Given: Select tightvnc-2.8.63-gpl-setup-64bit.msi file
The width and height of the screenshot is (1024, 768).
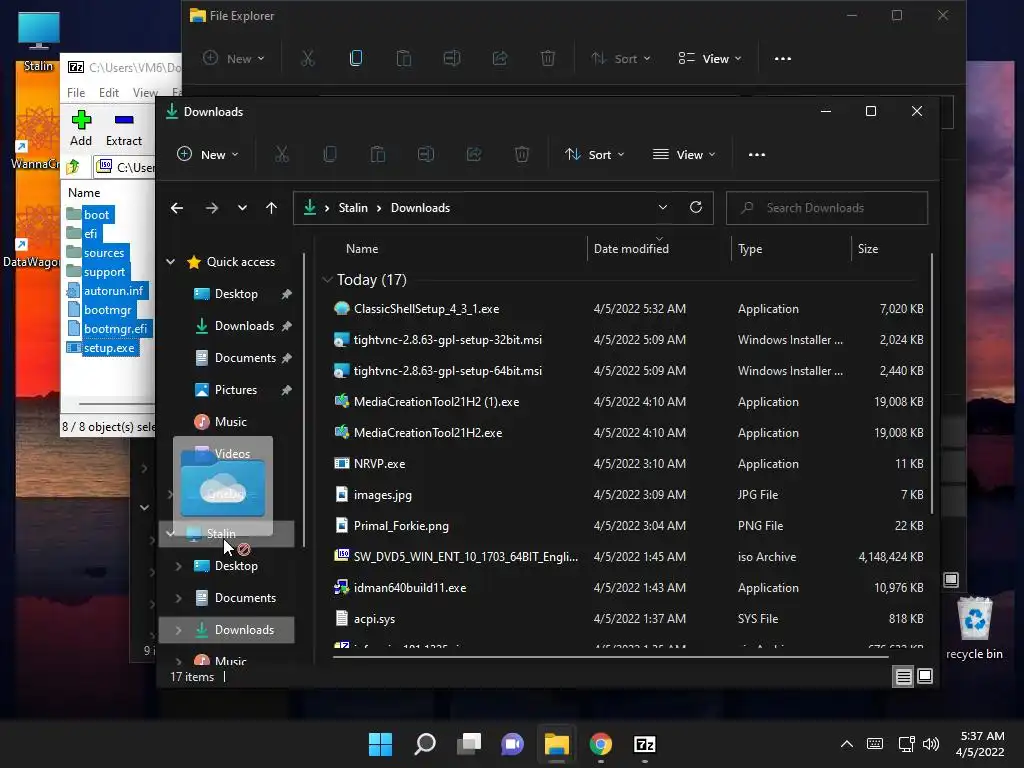Looking at the screenshot, I should tap(447, 371).
